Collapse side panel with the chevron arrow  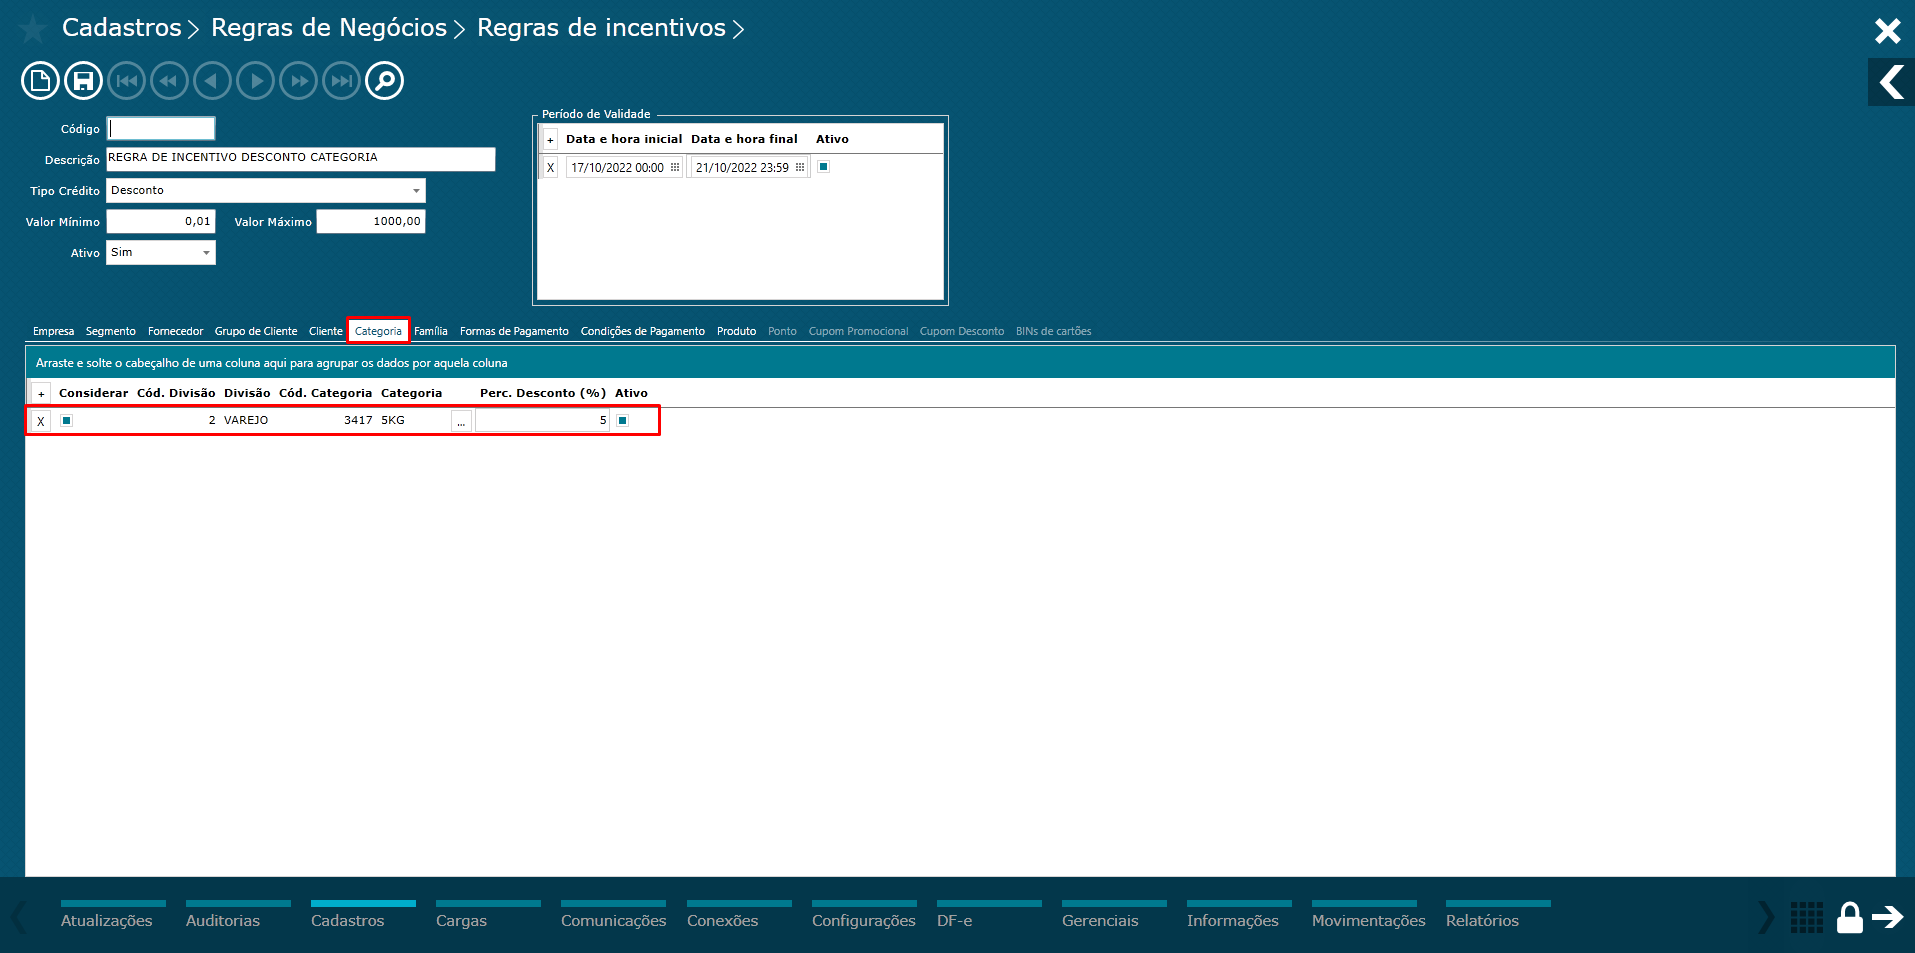click(x=1891, y=82)
